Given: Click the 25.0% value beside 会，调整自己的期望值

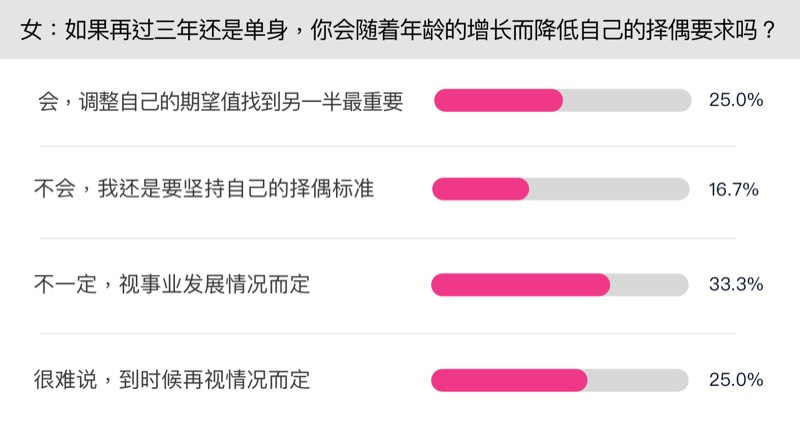Looking at the screenshot, I should [x=736, y=101].
